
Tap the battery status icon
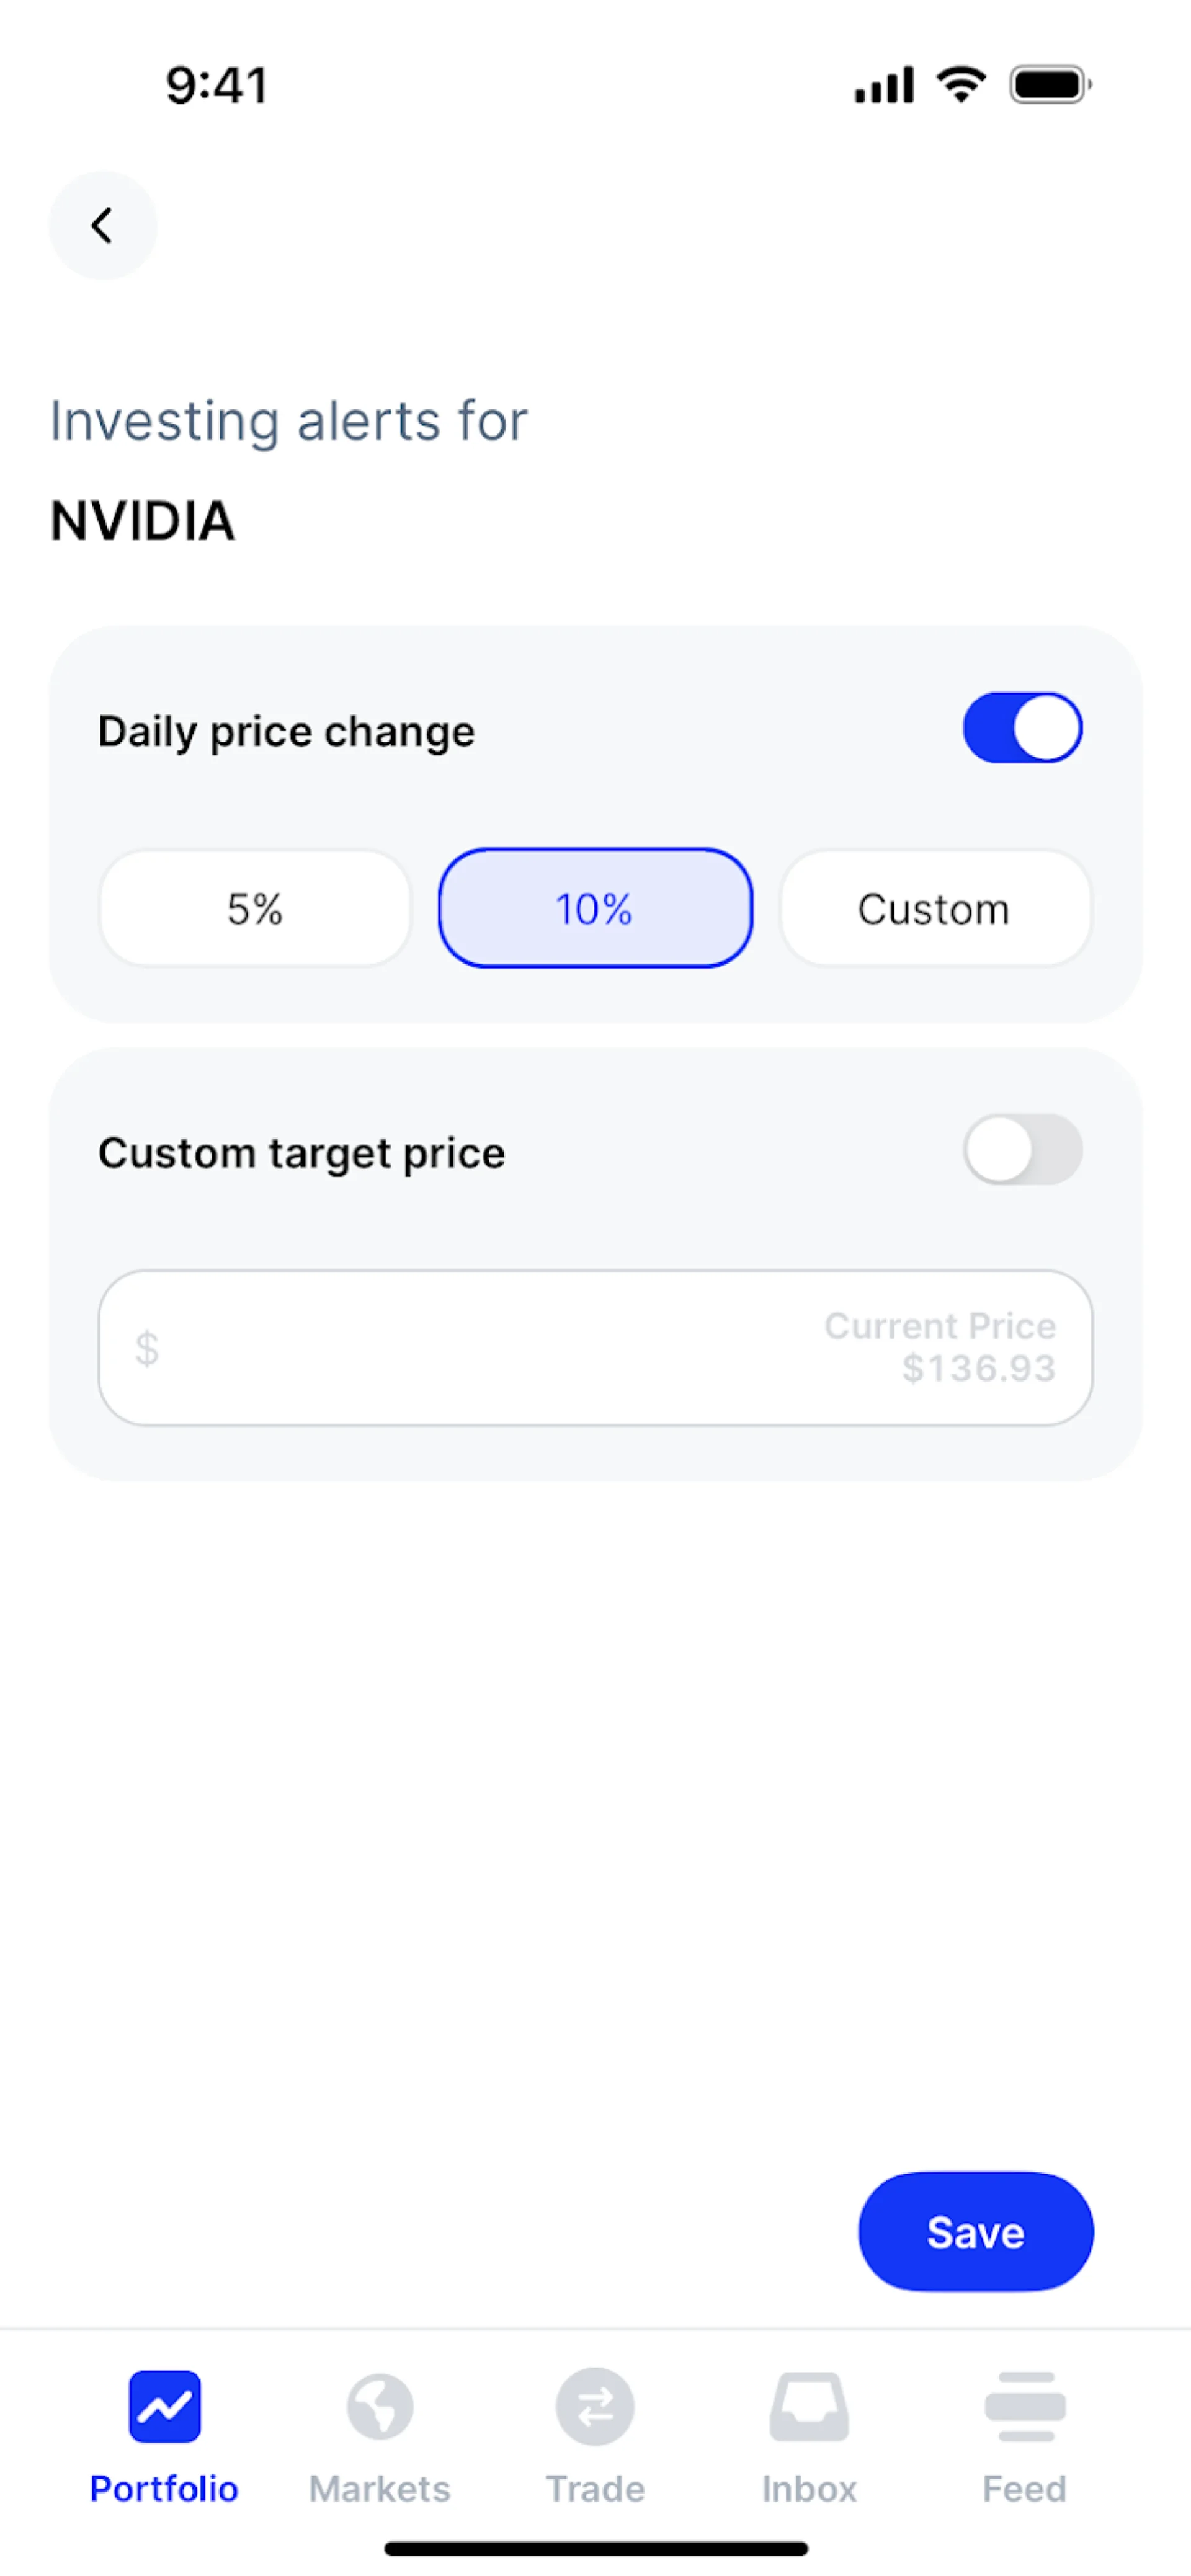(1049, 85)
